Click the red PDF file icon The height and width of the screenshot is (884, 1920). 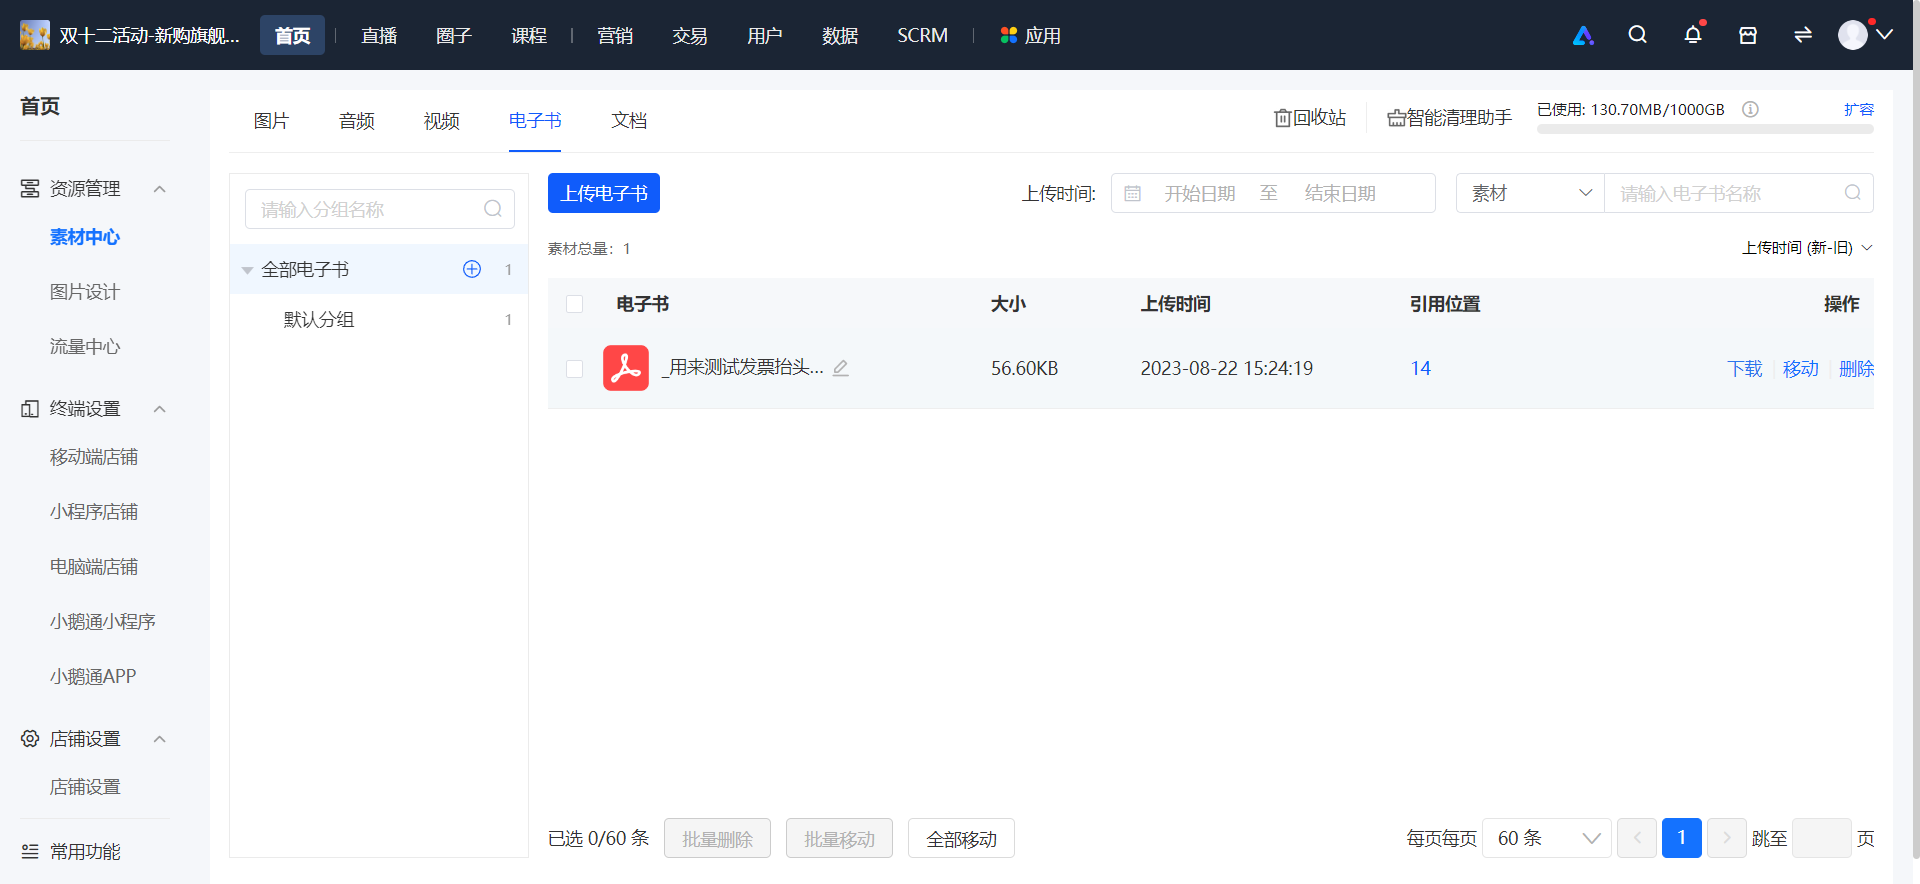pos(626,368)
